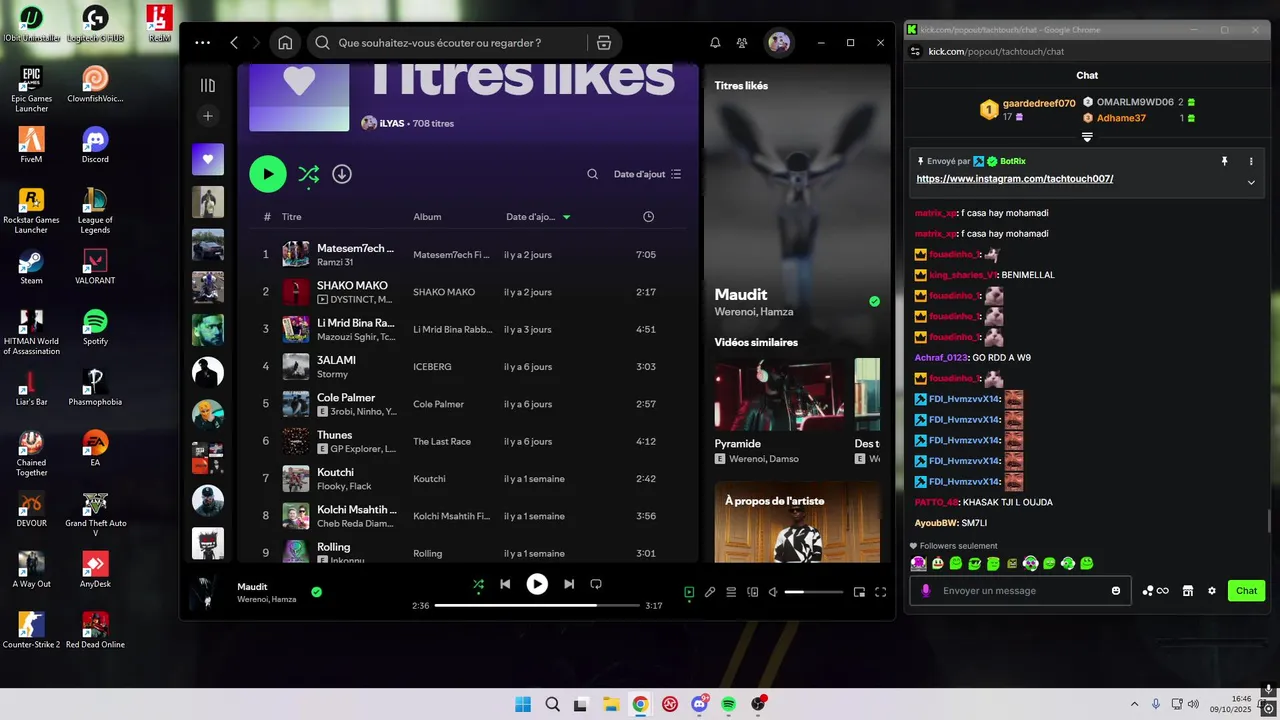
Task: Click Kick chat message input
Action: (x=1020, y=591)
